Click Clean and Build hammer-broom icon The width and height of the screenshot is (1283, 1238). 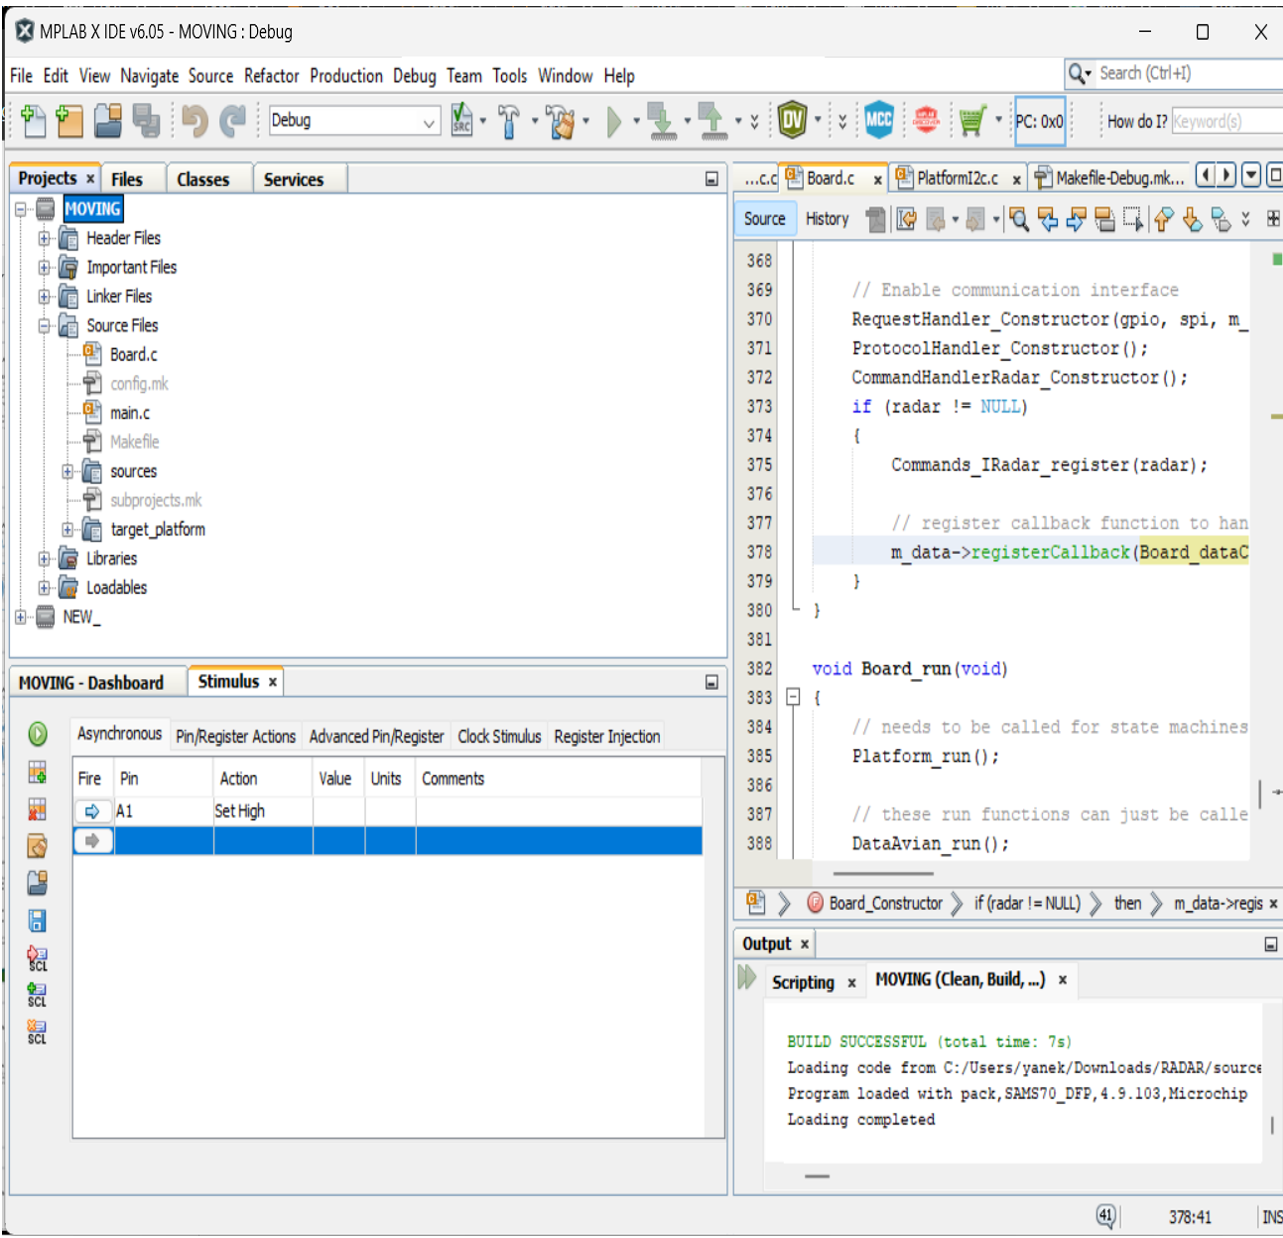[x=561, y=121]
